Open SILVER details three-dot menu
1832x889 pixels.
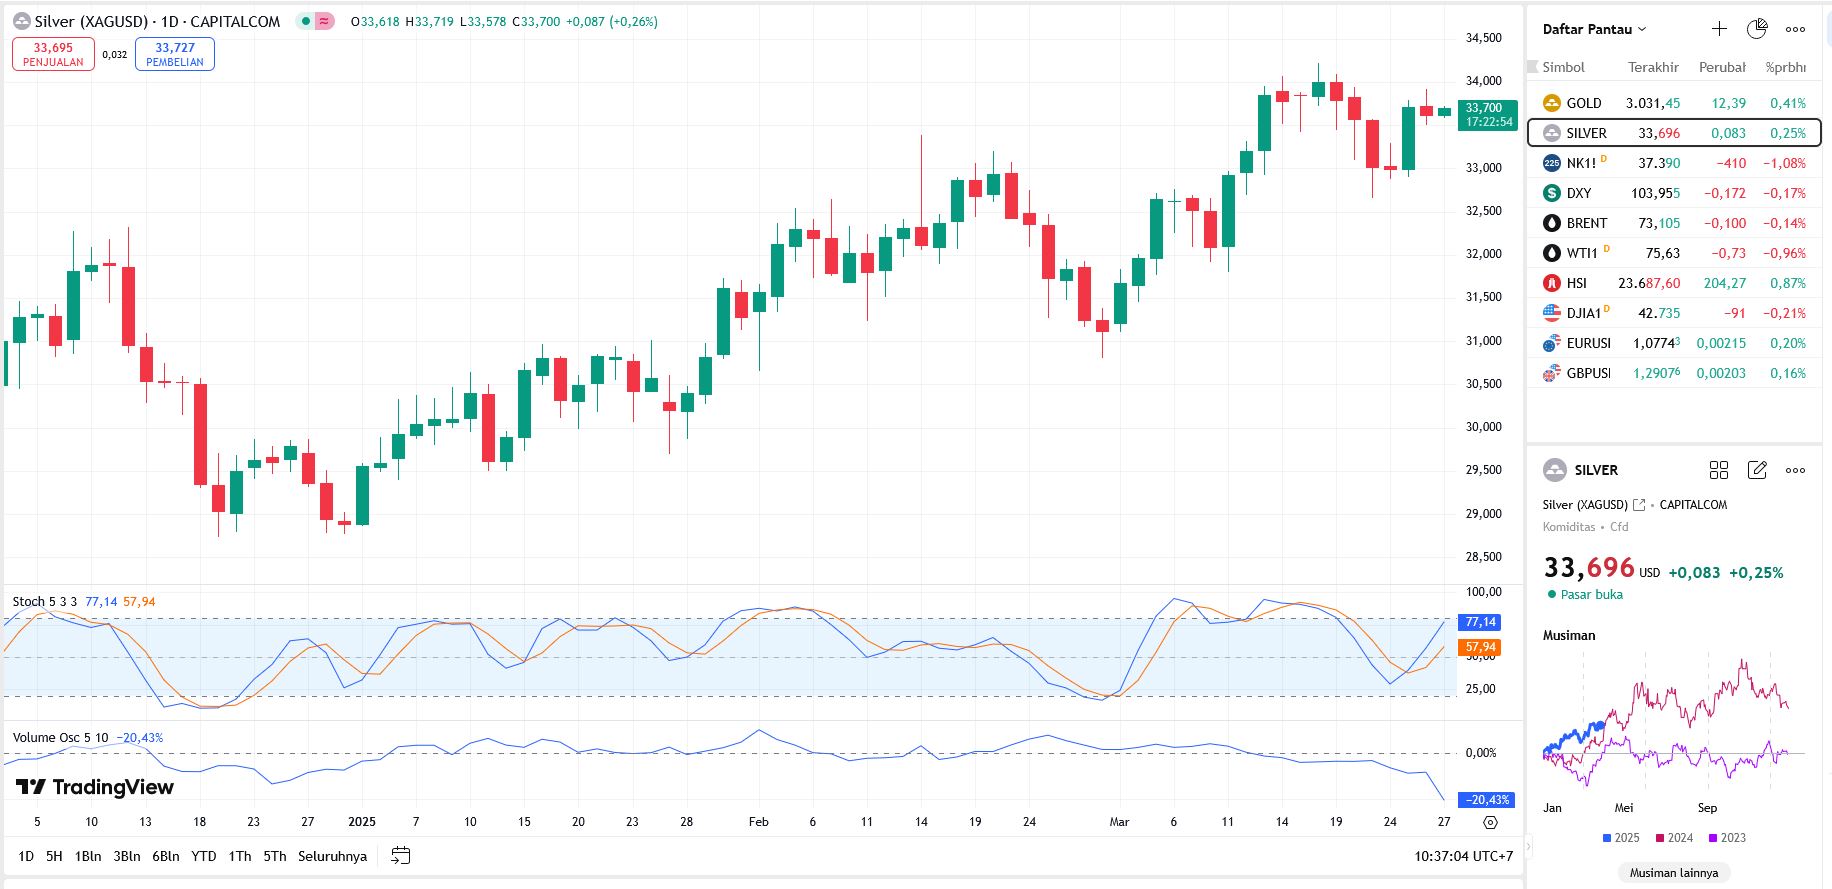tap(1796, 470)
